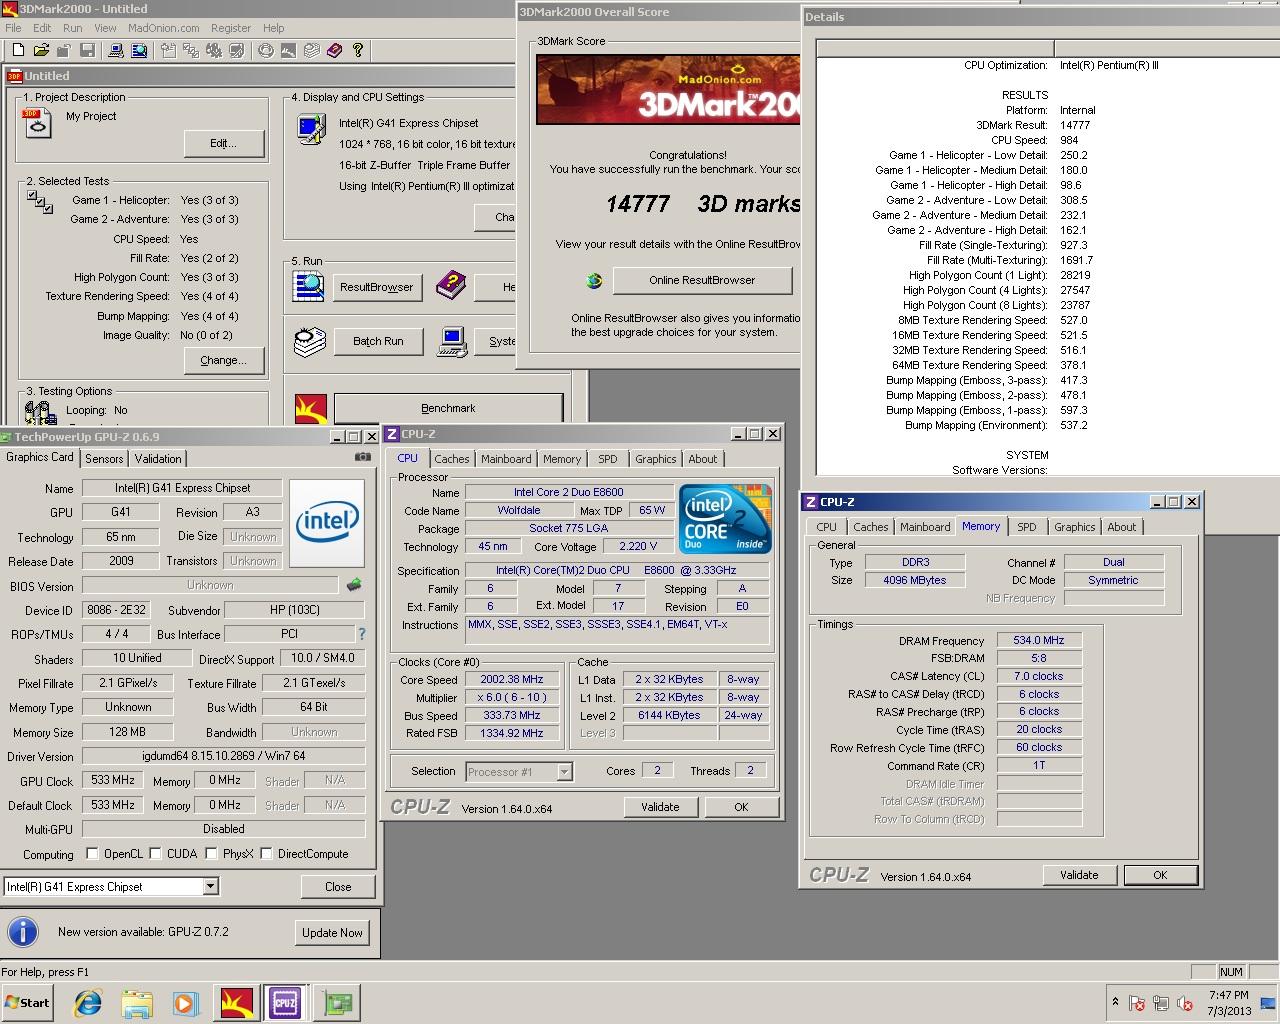Click Validate in front CPU-Z window
This screenshot has width=1280, height=1024.
[x=660, y=807]
